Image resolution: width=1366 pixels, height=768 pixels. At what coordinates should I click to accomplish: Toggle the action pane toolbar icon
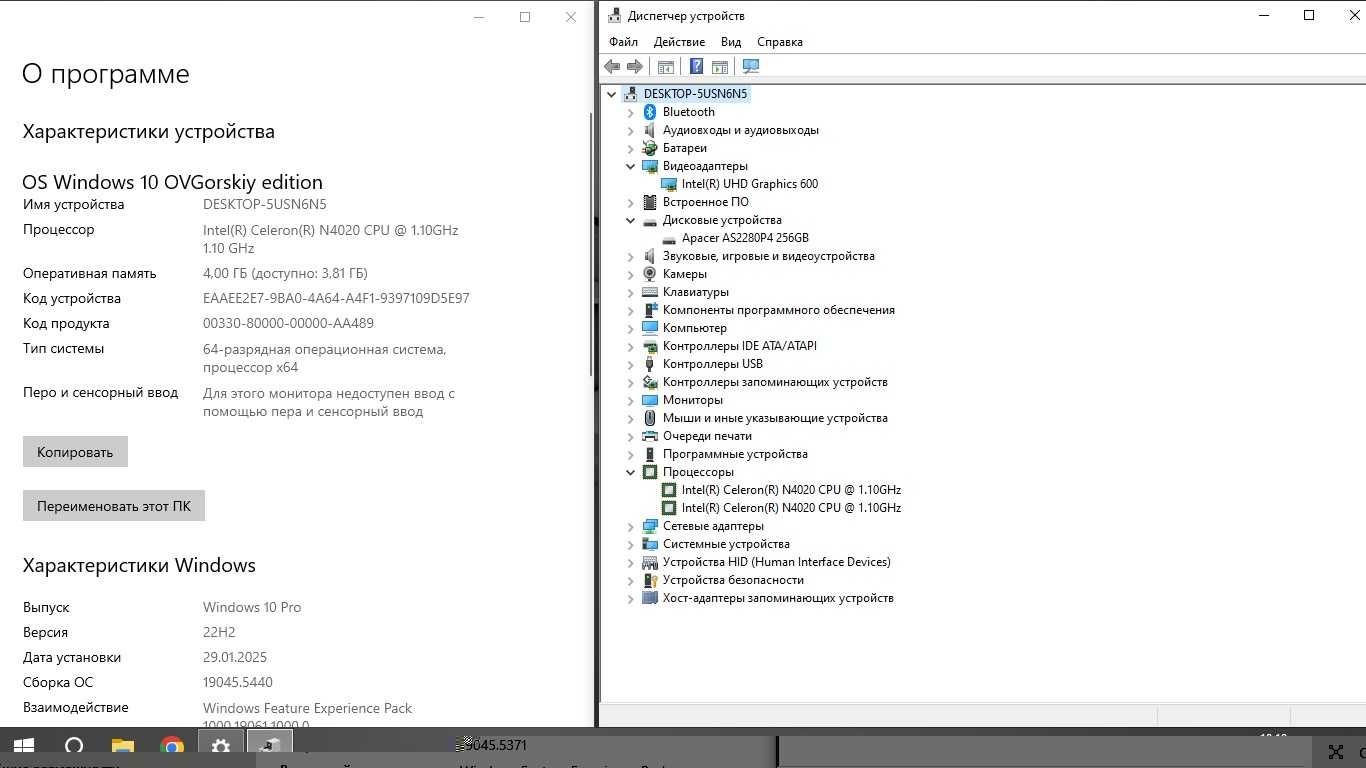pyautogui.click(x=719, y=66)
